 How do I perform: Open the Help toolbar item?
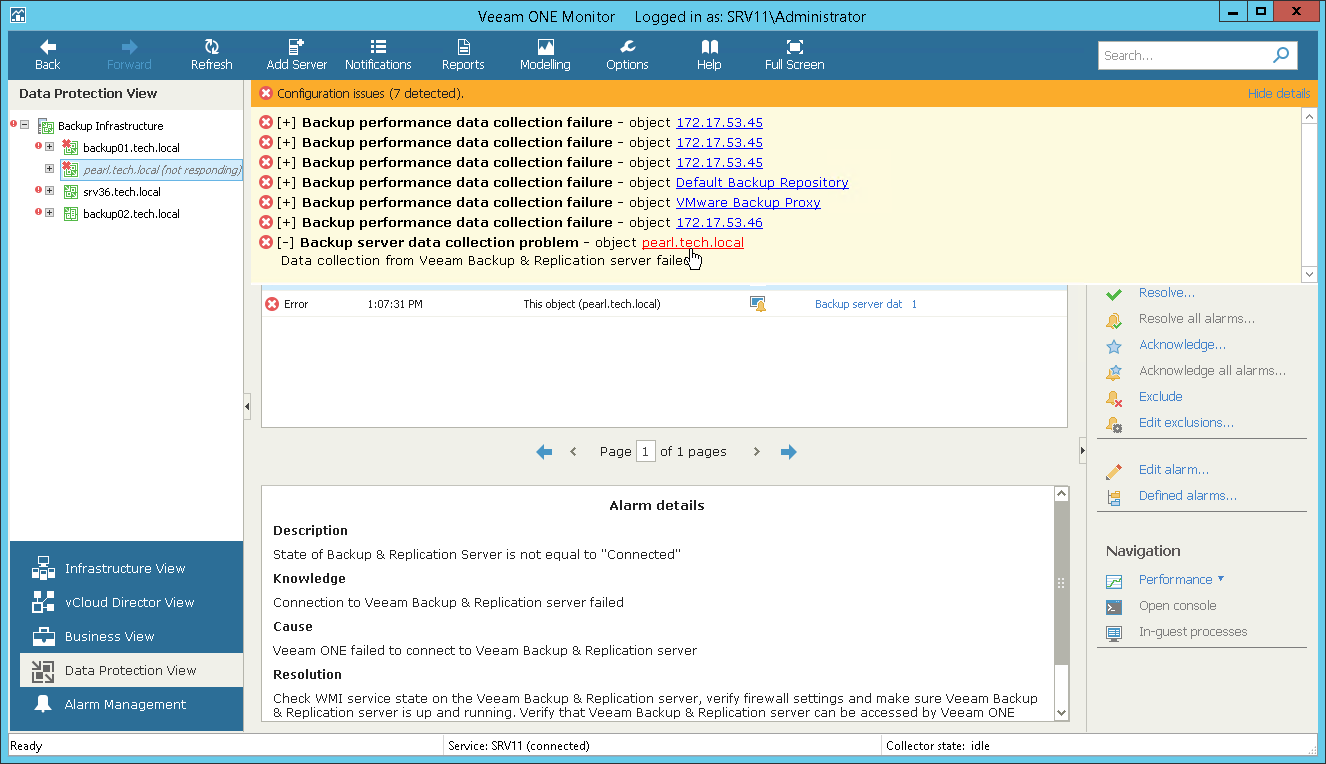pyautogui.click(x=709, y=55)
